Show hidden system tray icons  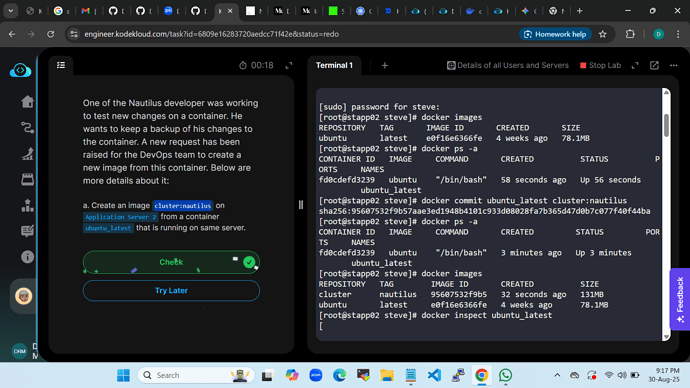tap(557, 375)
